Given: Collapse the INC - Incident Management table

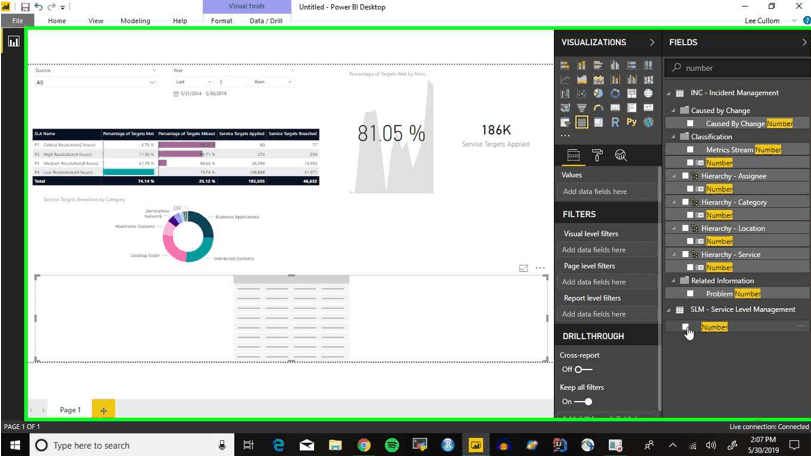Looking at the screenshot, I should [x=669, y=93].
